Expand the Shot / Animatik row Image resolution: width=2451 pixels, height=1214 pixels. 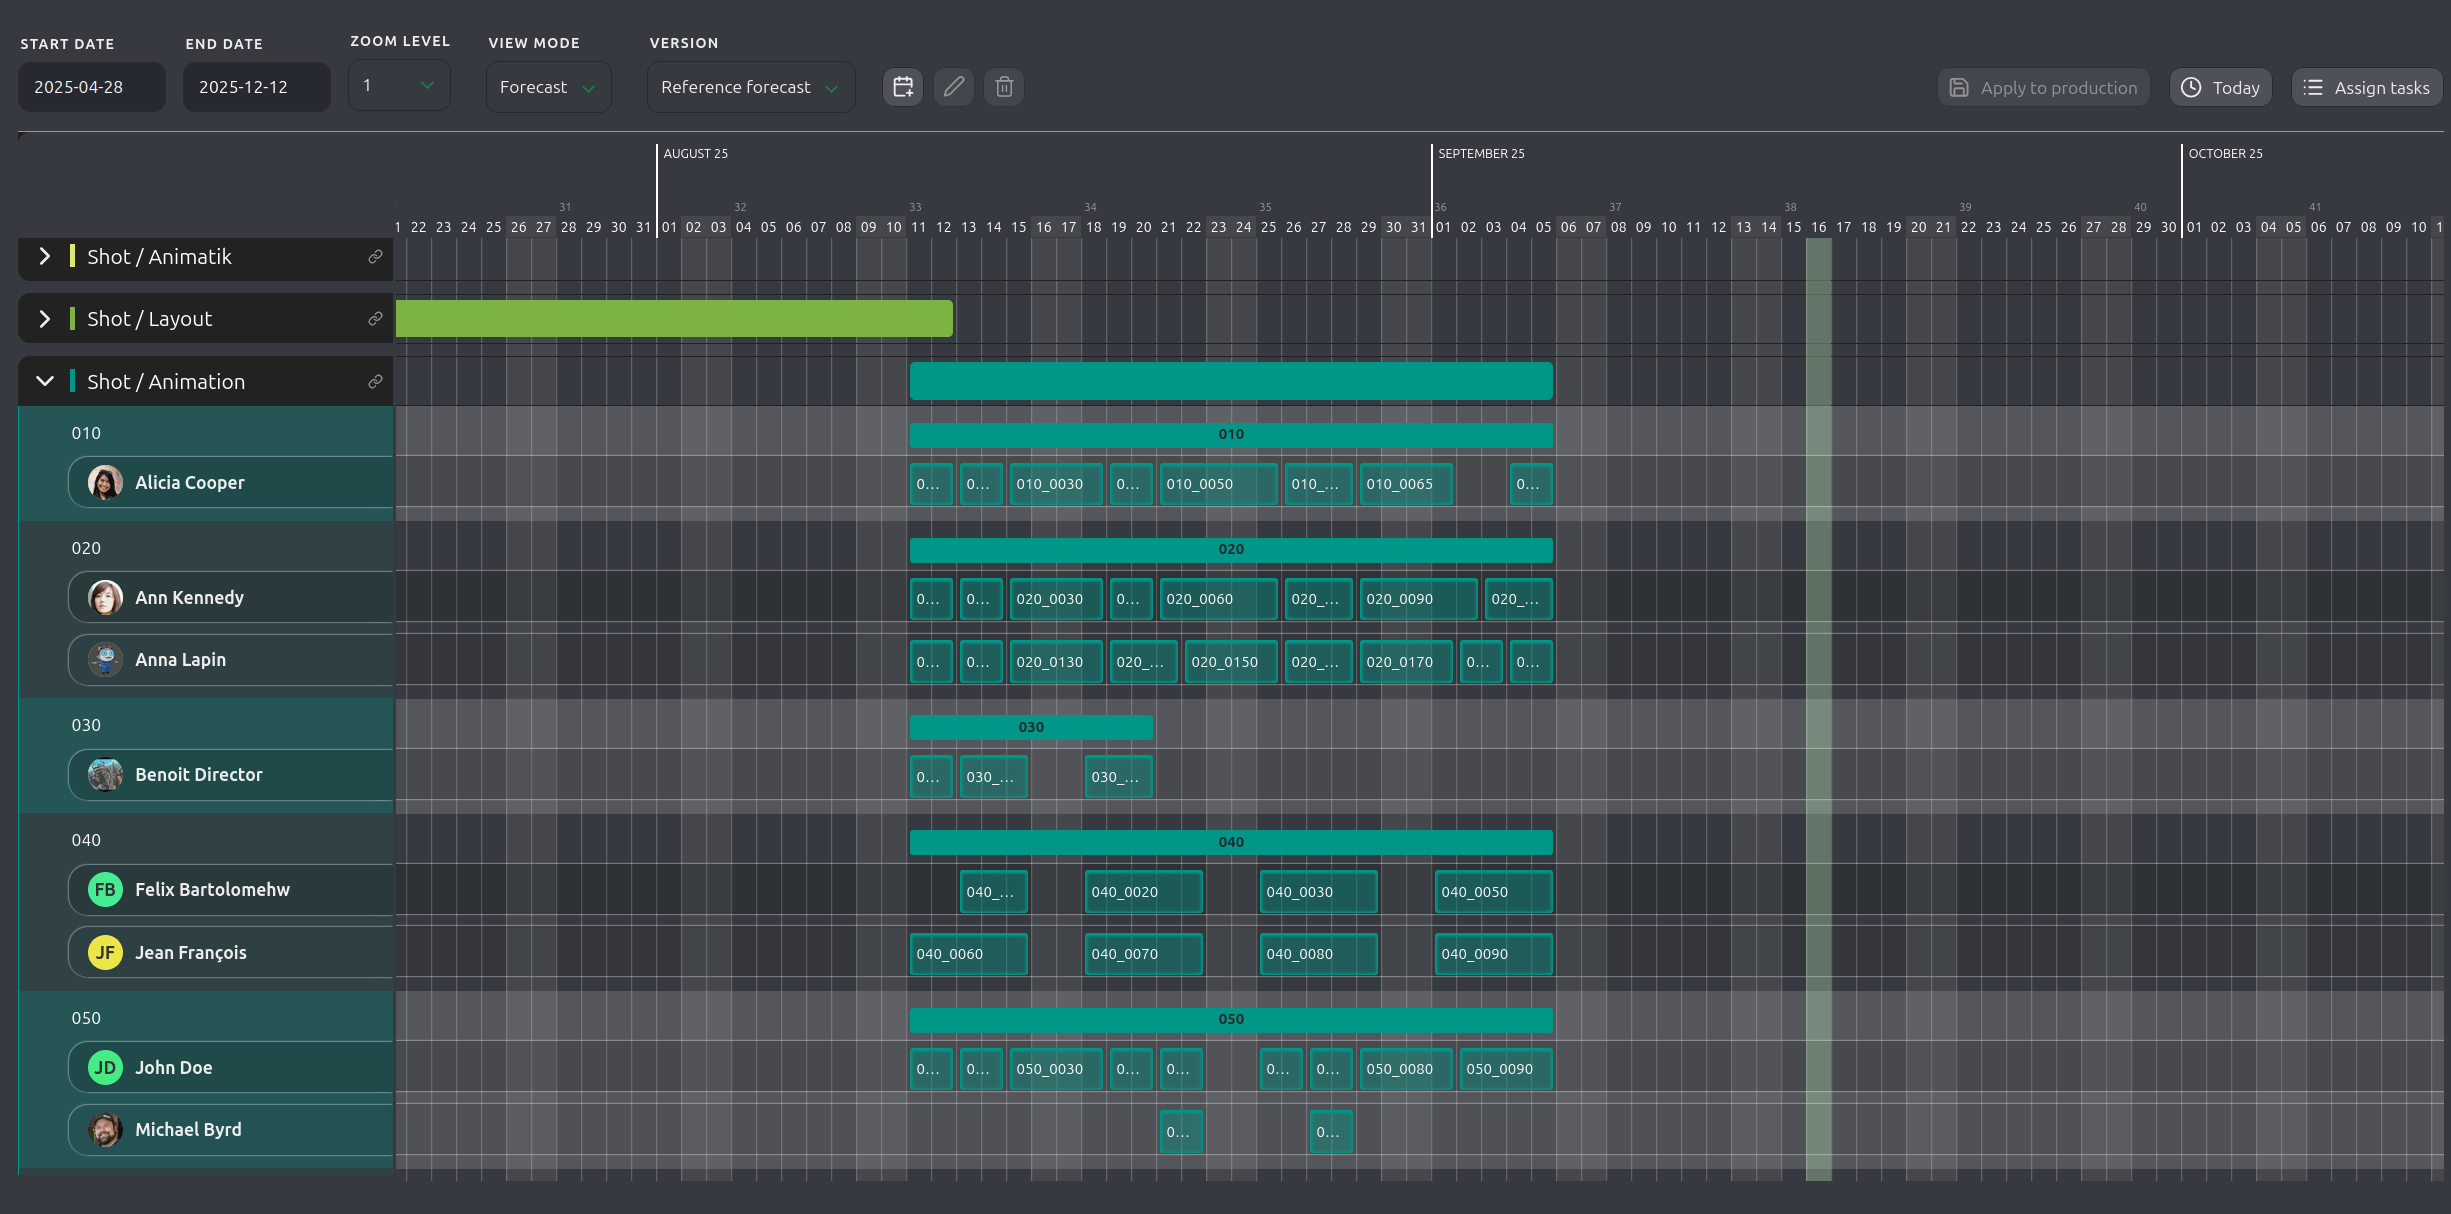pyautogui.click(x=44, y=257)
